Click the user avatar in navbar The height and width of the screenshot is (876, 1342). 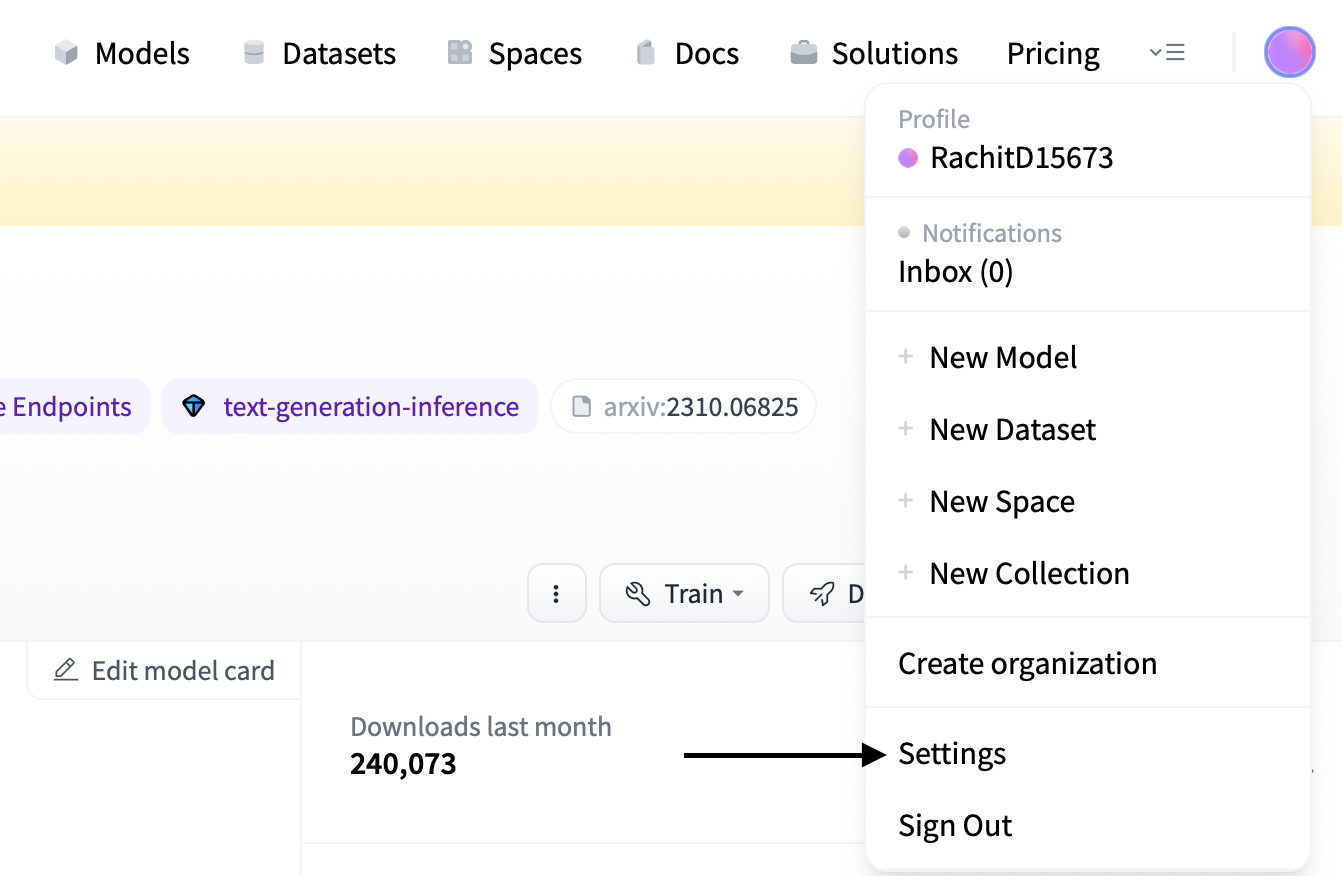click(1289, 53)
